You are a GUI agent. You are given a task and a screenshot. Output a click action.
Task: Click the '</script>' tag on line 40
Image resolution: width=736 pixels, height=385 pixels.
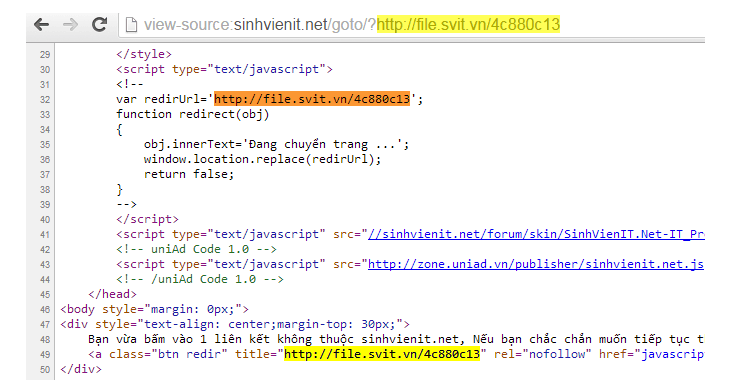tap(147, 219)
